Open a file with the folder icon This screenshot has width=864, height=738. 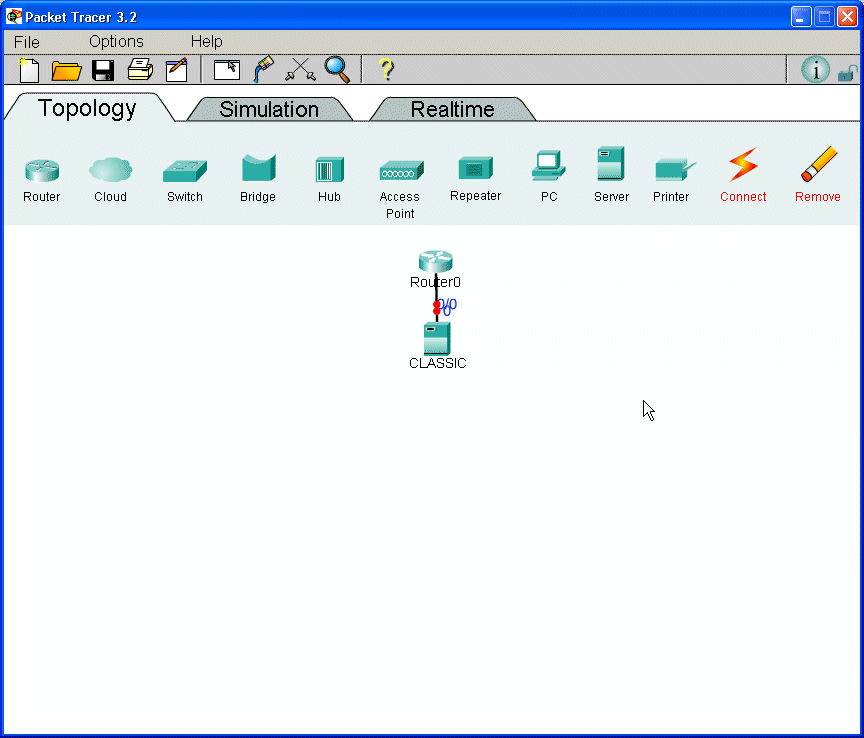[66, 71]
